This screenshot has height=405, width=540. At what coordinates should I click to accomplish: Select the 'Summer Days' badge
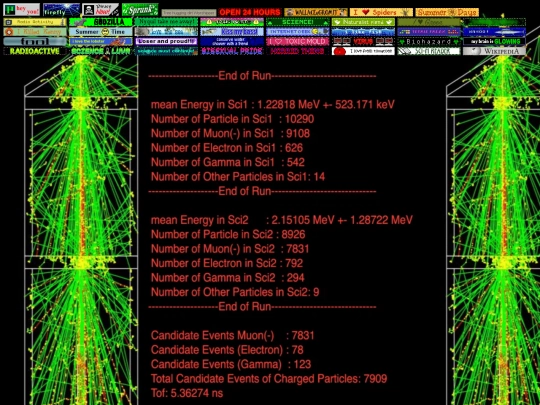click(447, 12)
